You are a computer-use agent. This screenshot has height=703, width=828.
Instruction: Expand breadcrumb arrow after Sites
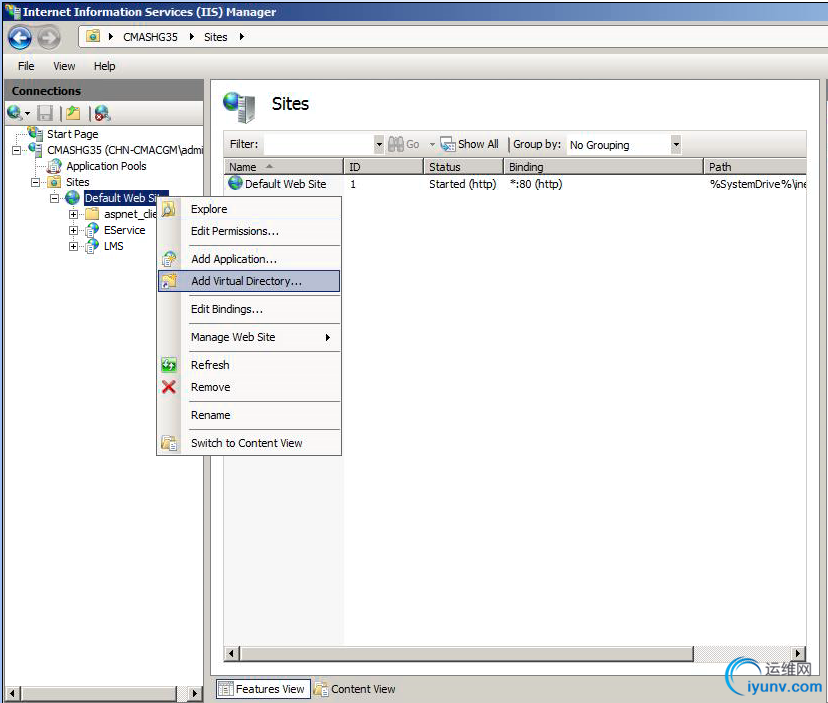coord(241,36)
